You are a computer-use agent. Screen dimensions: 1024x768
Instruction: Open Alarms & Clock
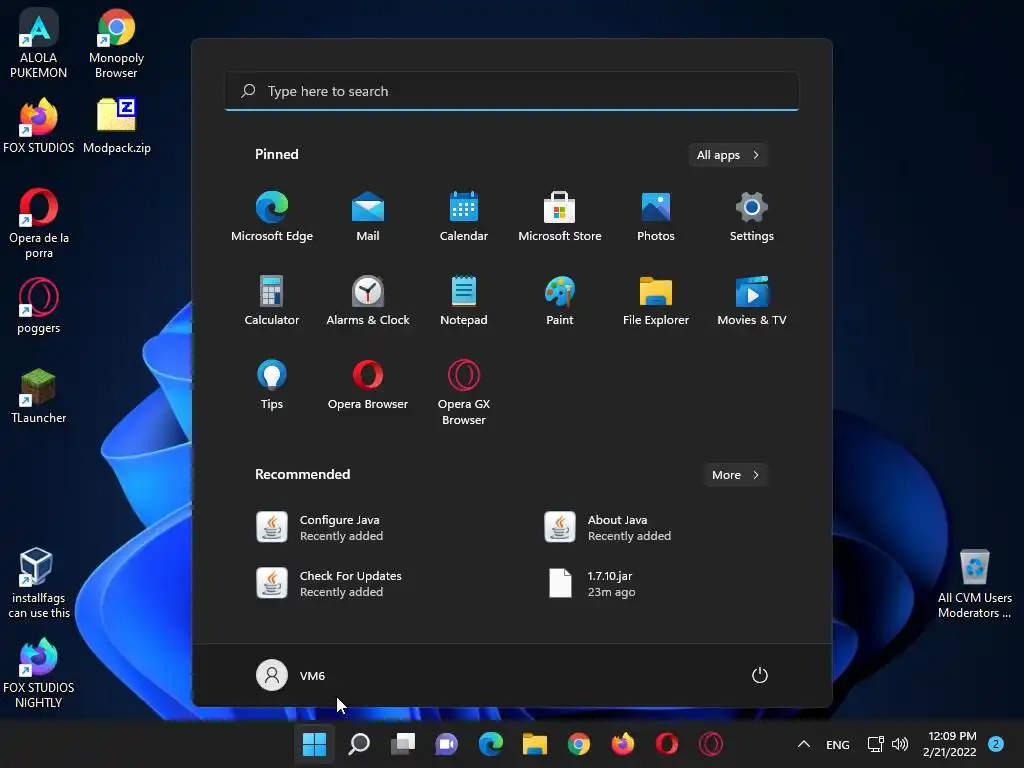pyautogui.click(x=368, y=300)
